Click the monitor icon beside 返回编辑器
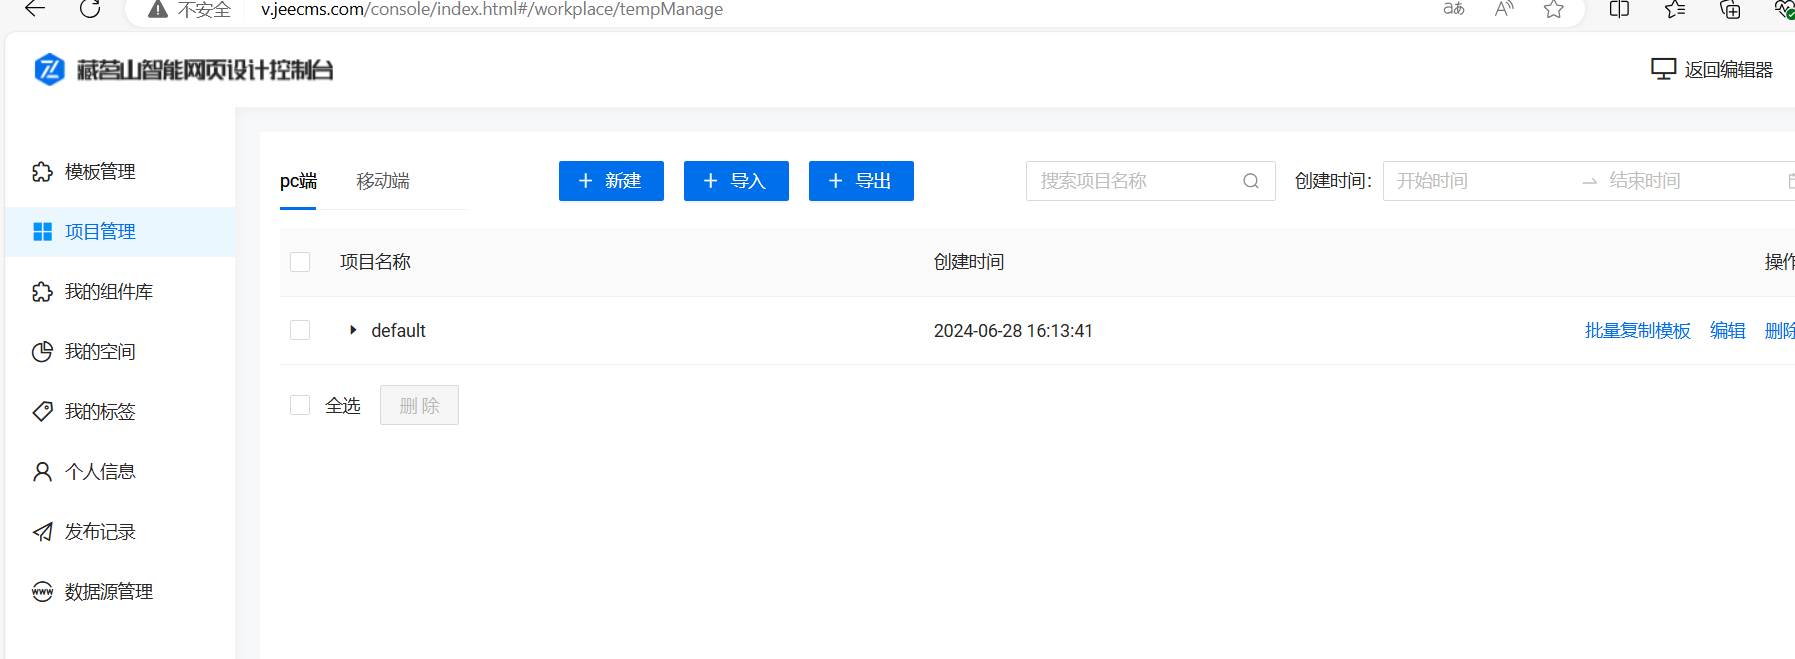This screenshot has width=1795, height=659. pyautogui.click(x=1663, y=69)
